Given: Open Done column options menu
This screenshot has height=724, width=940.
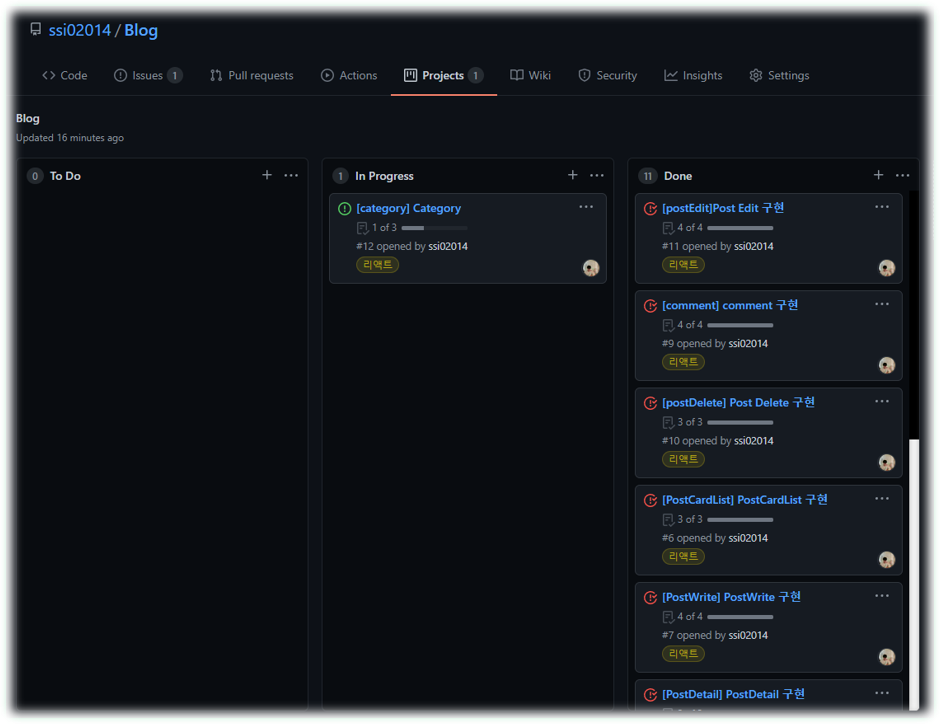Looking at the screenshot, I should [903, 176].
